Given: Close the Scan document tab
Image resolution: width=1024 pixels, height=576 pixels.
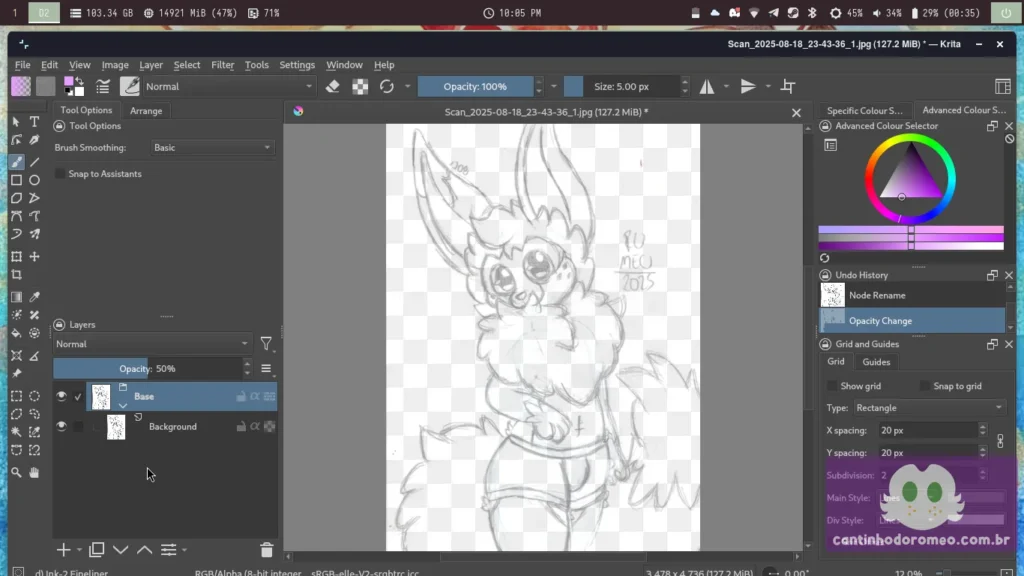Looking at the screenshot, I should pos(796,112).
